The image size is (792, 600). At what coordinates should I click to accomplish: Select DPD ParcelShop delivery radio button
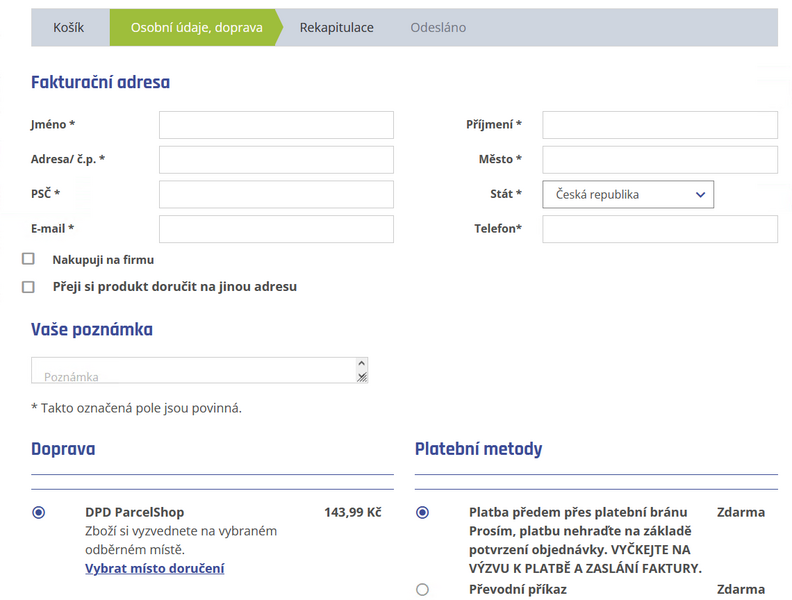tap(38, 512)
